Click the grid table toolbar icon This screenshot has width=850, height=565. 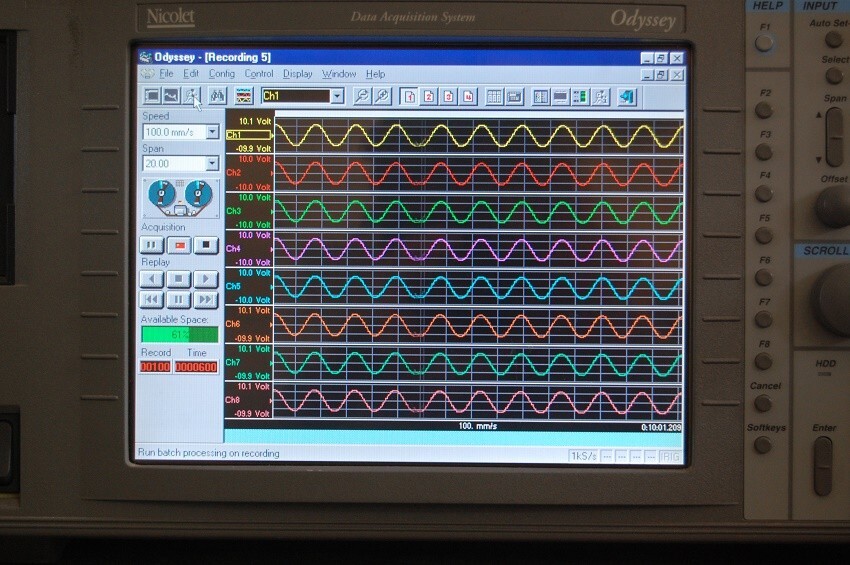(x=494, y=97)
